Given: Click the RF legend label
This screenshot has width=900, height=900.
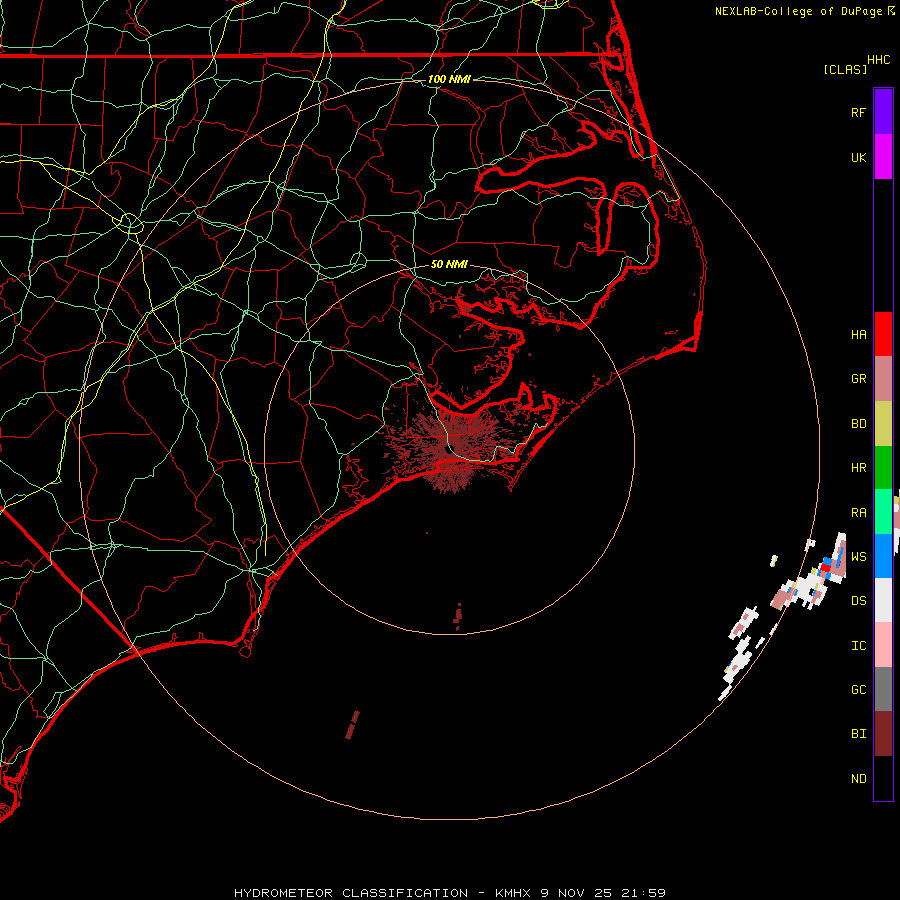Looking at the screenshot, I should 858,112.
